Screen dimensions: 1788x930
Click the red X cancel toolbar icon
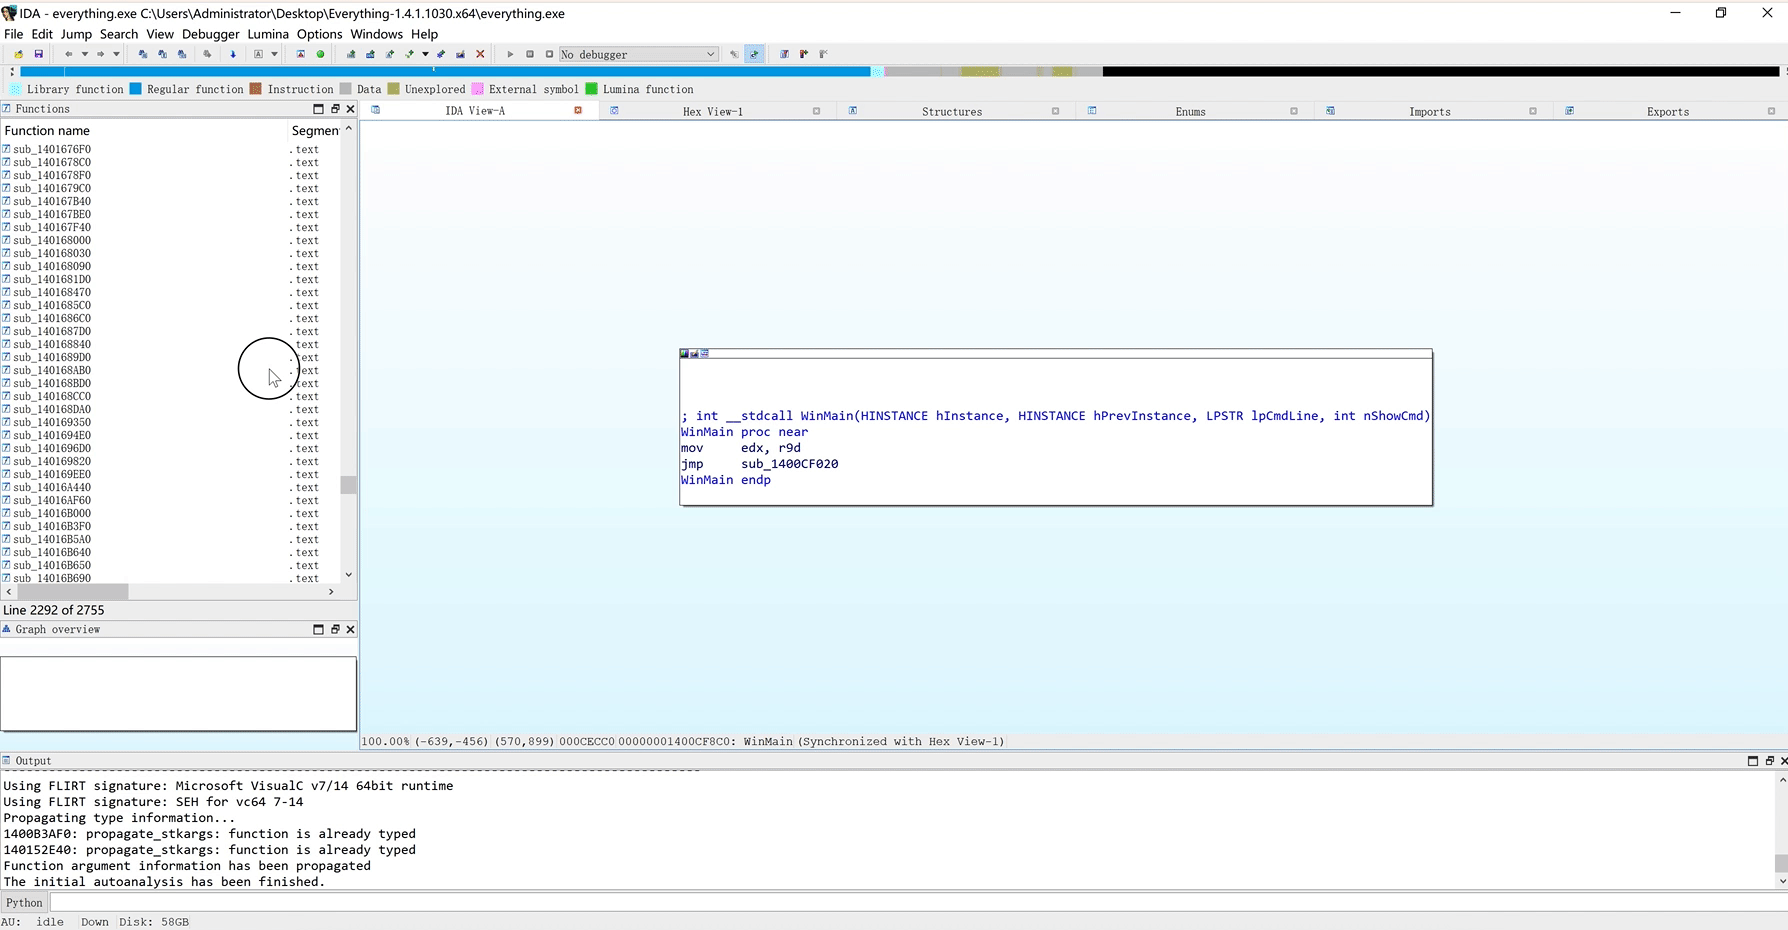click(x=480, y=54)
